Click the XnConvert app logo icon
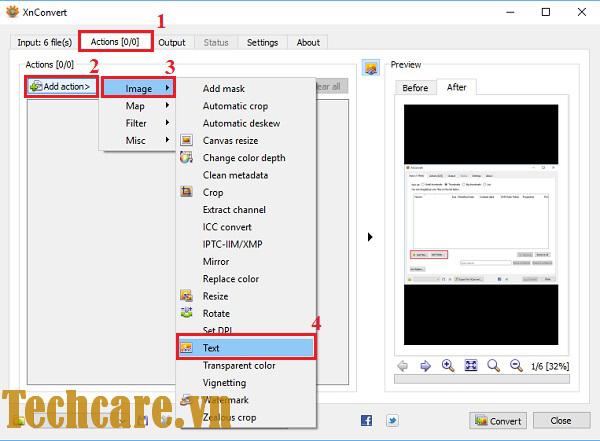 [x=12, y=12]
